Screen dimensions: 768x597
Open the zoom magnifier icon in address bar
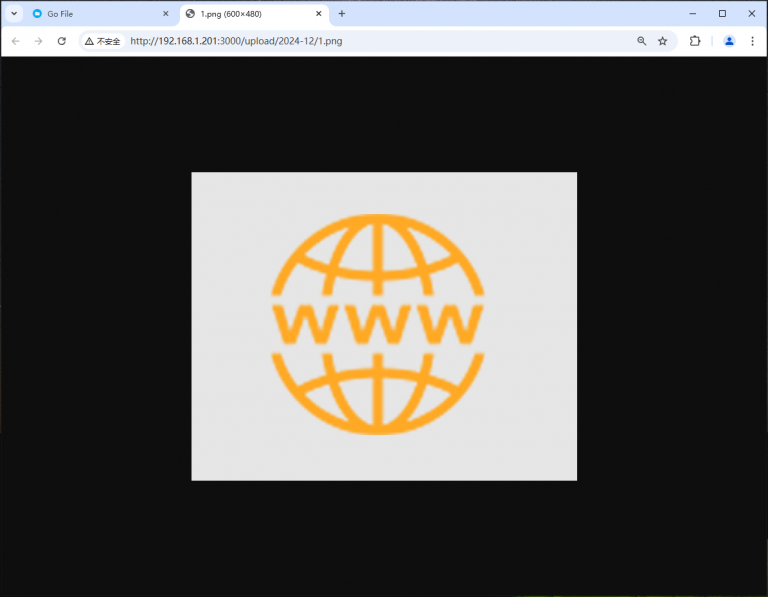[x=641, y=41]
